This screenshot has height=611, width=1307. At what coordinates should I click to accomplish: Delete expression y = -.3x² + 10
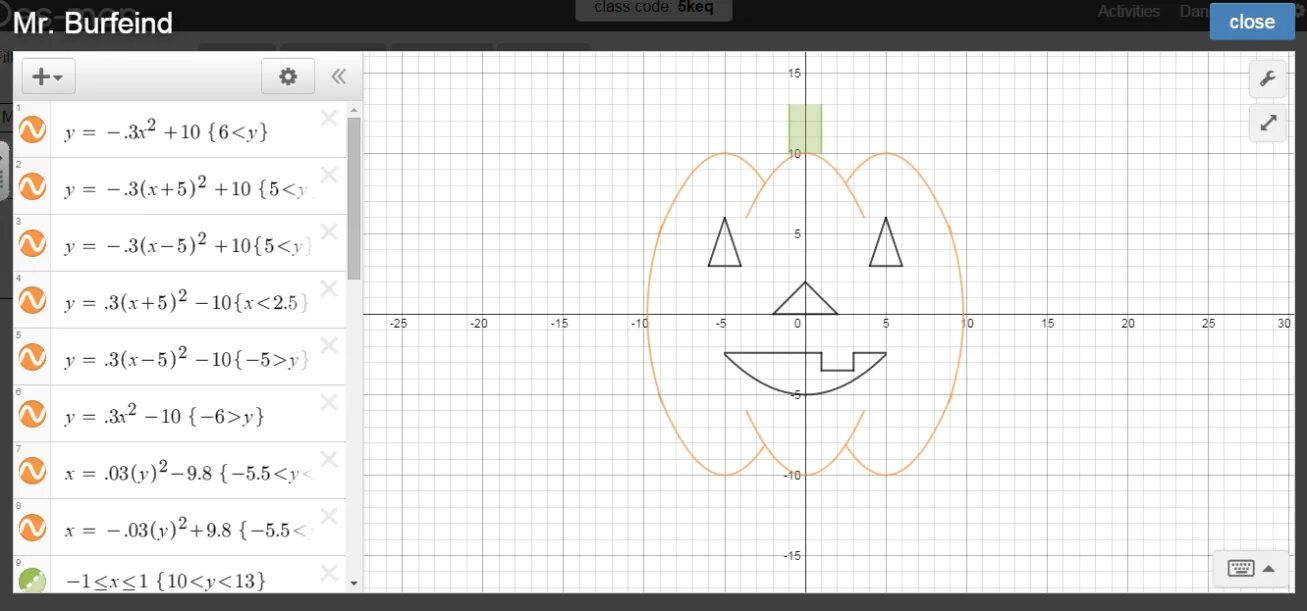coord(329,118)
